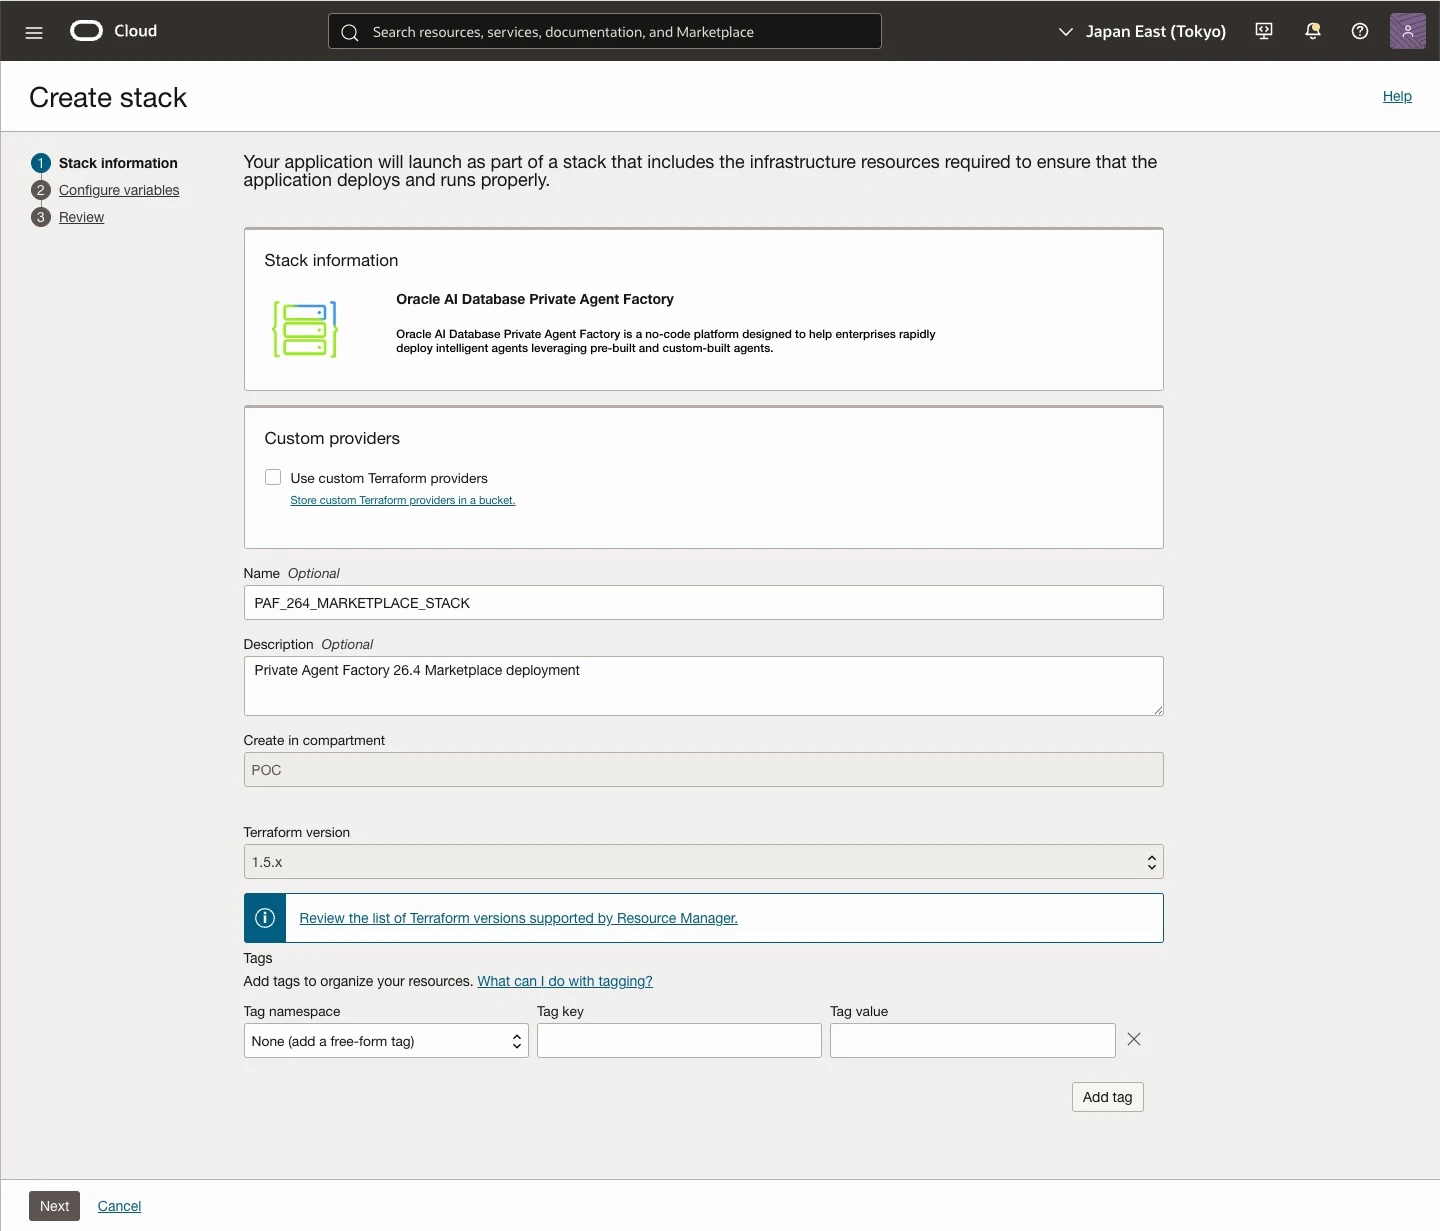
Task: Go to the Configure variables step
Action: pos(119,190)
